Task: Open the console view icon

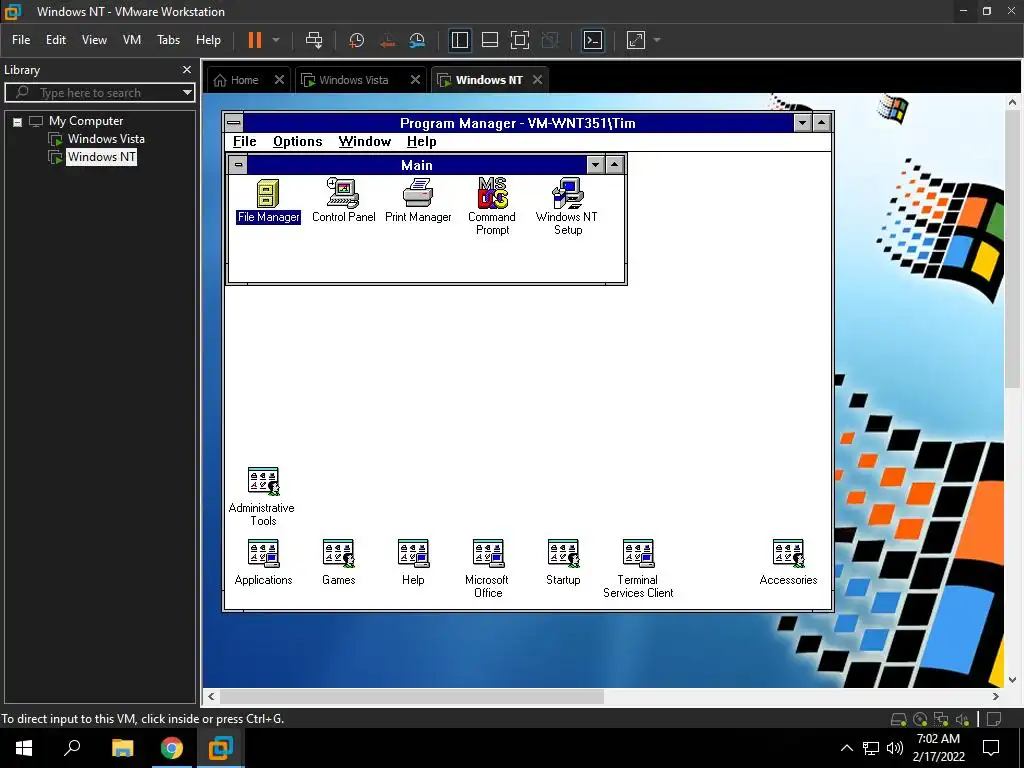Action: tap(593, 40)
